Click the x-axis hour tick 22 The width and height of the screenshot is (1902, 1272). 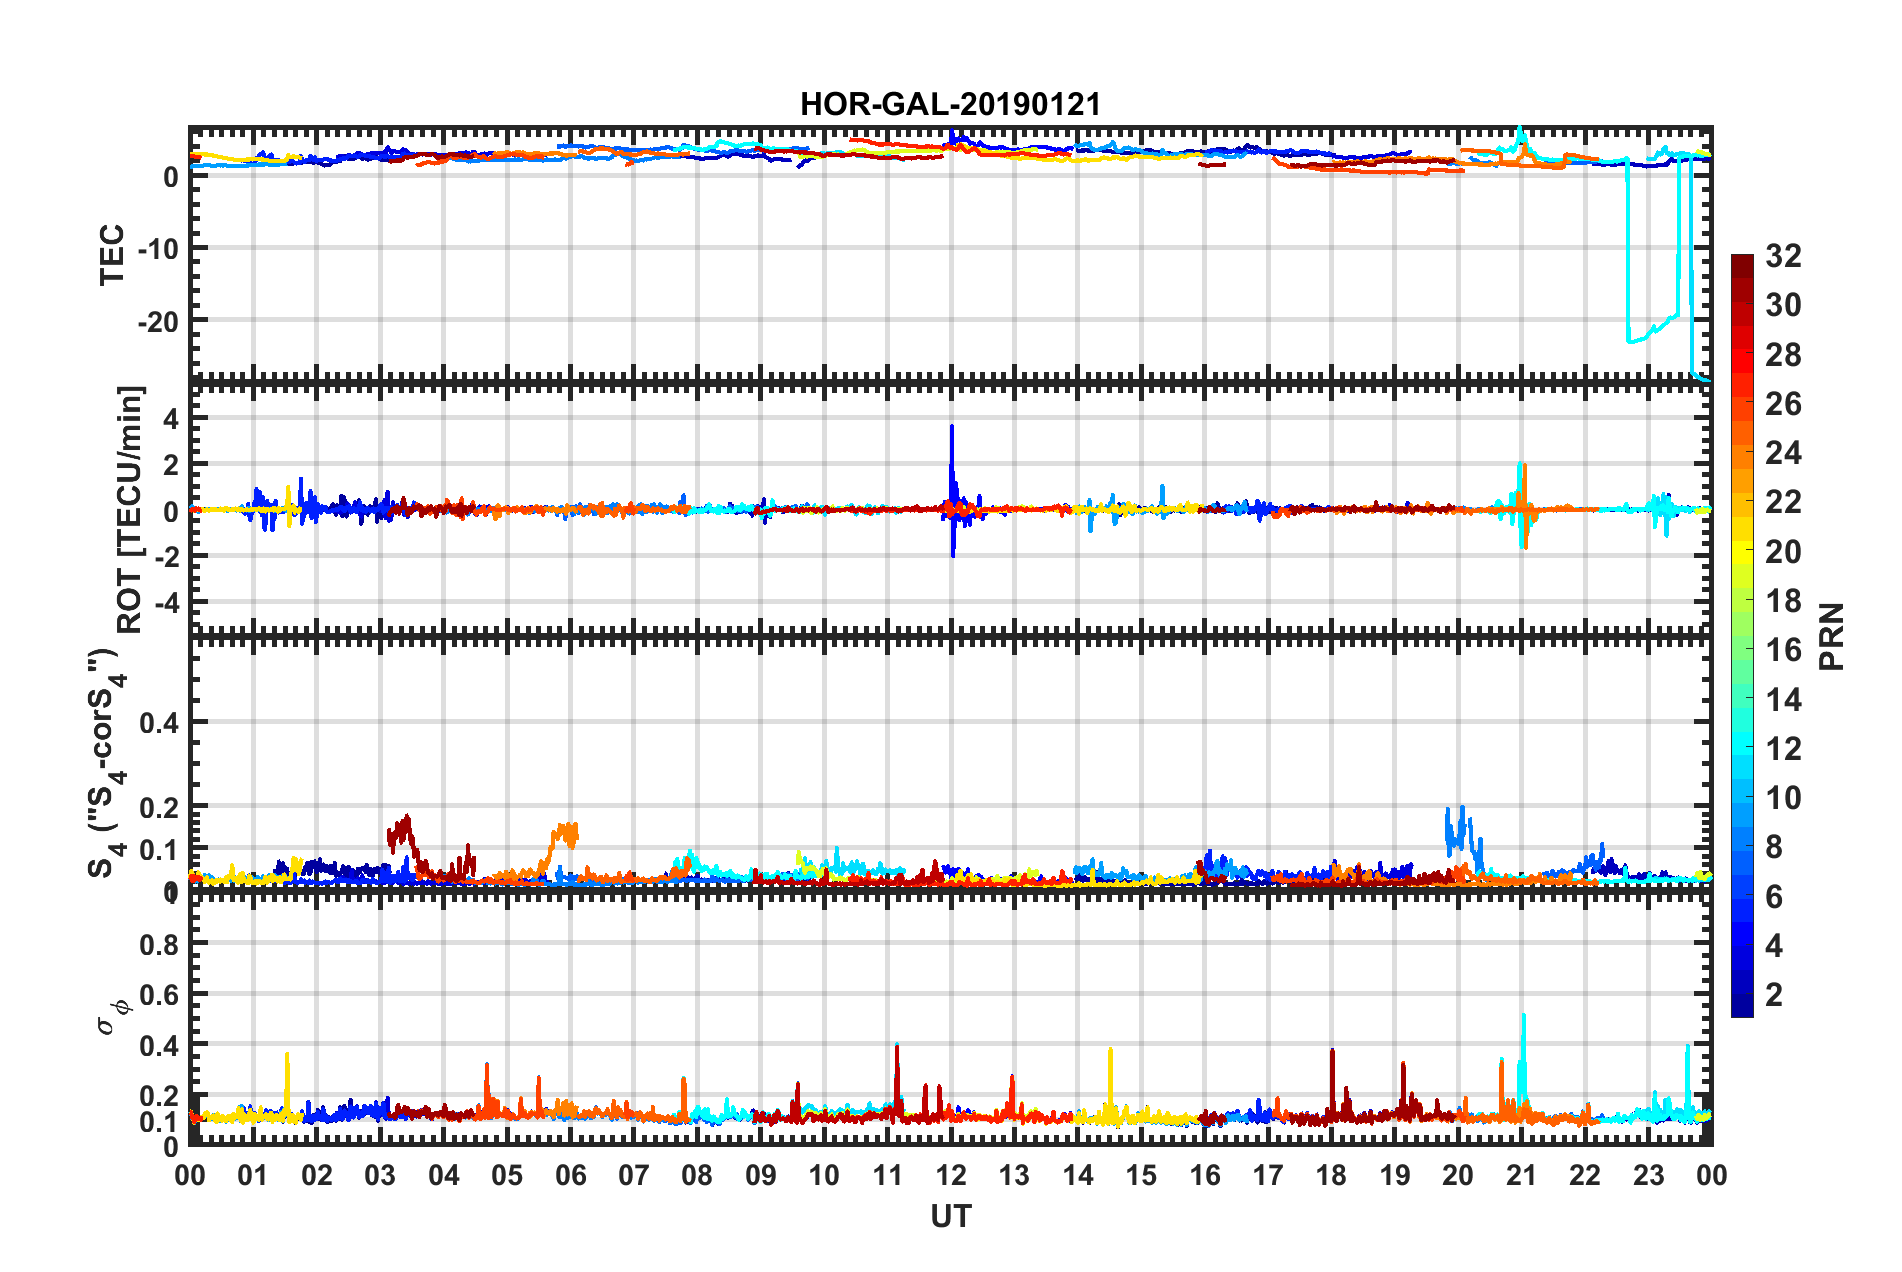pos(1585,1176)
